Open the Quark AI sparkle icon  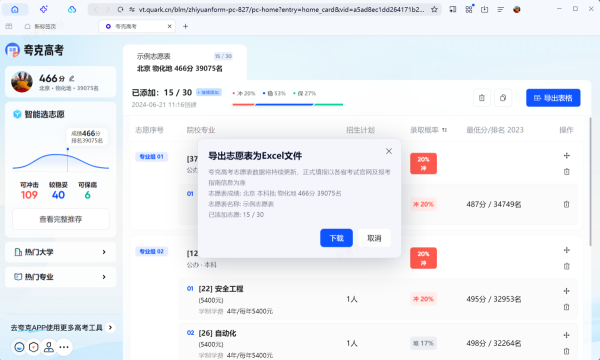click(x=44, y=9)
